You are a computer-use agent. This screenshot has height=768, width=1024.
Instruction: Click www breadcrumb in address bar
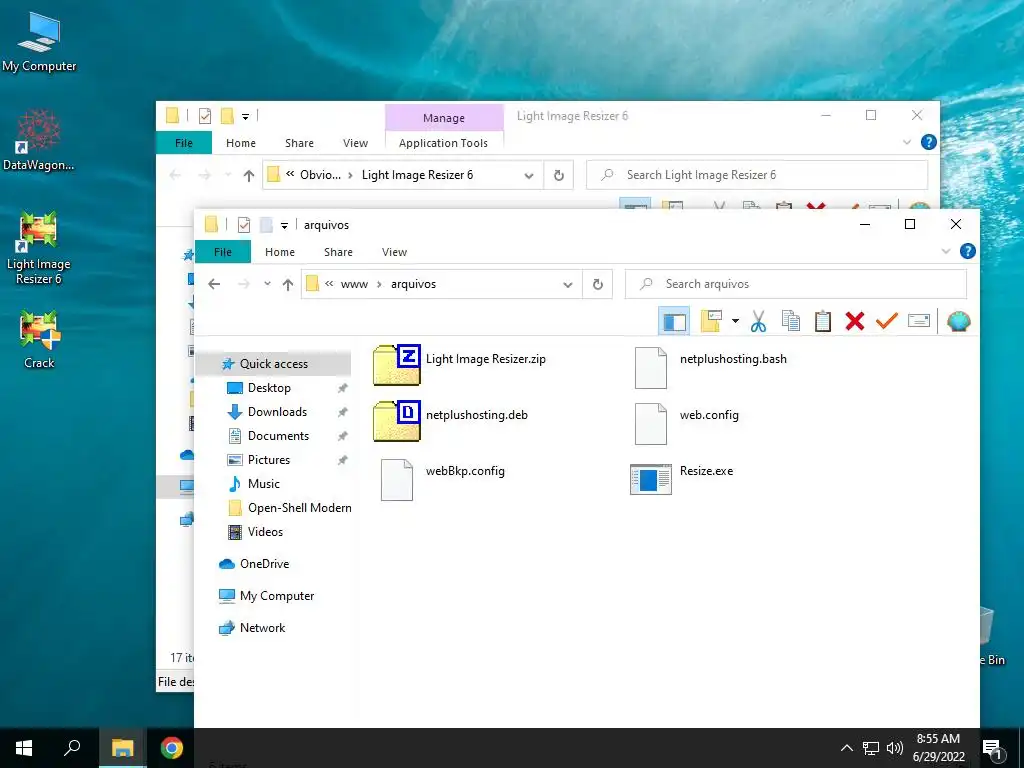[x=354, y=284]
